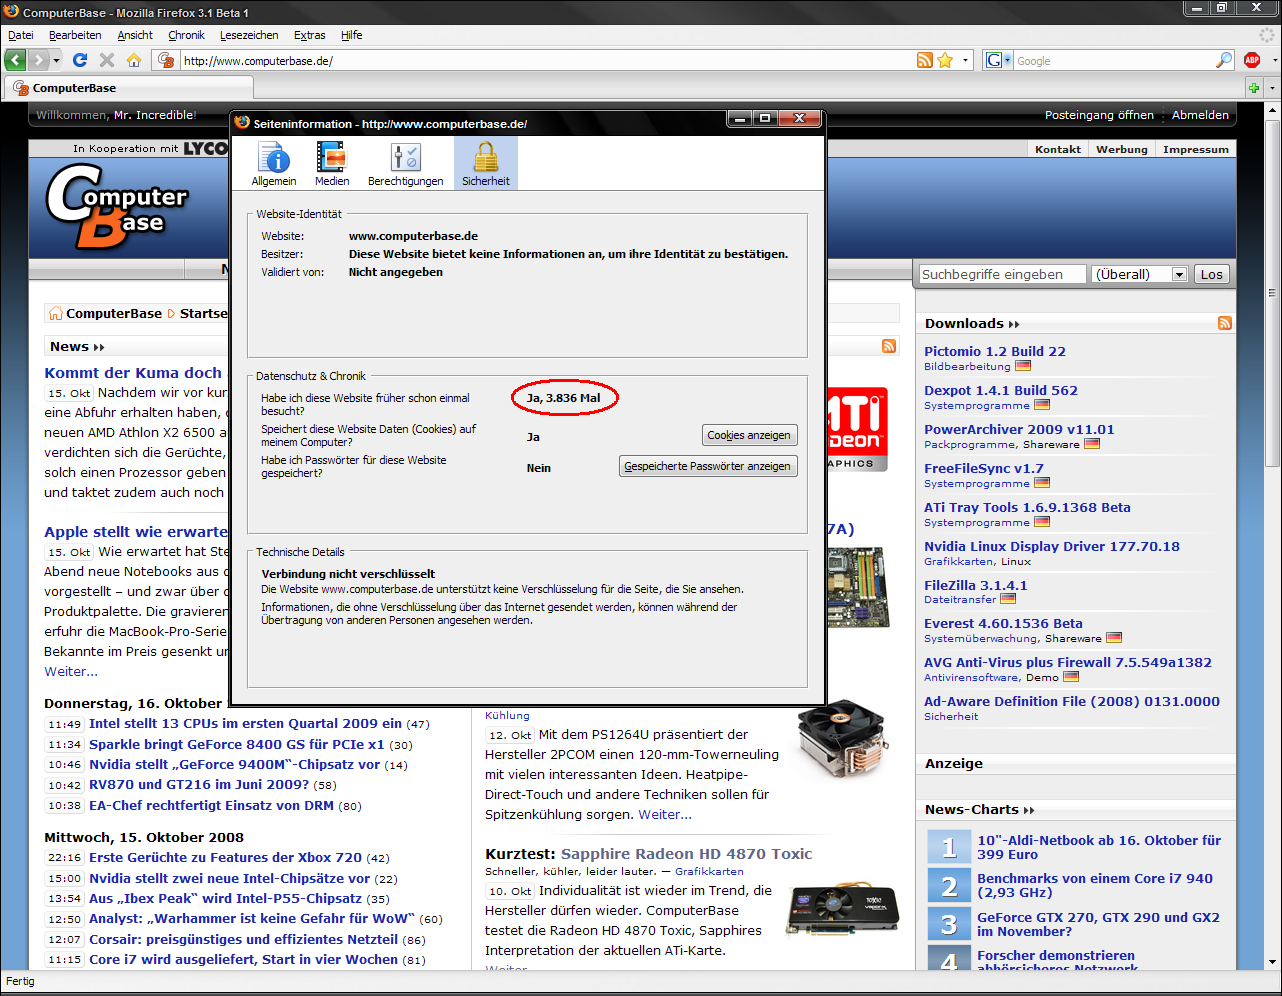Click the page vertical scrollbar up arrow
1282x996 pixels.
click(x=1272, y=112)
